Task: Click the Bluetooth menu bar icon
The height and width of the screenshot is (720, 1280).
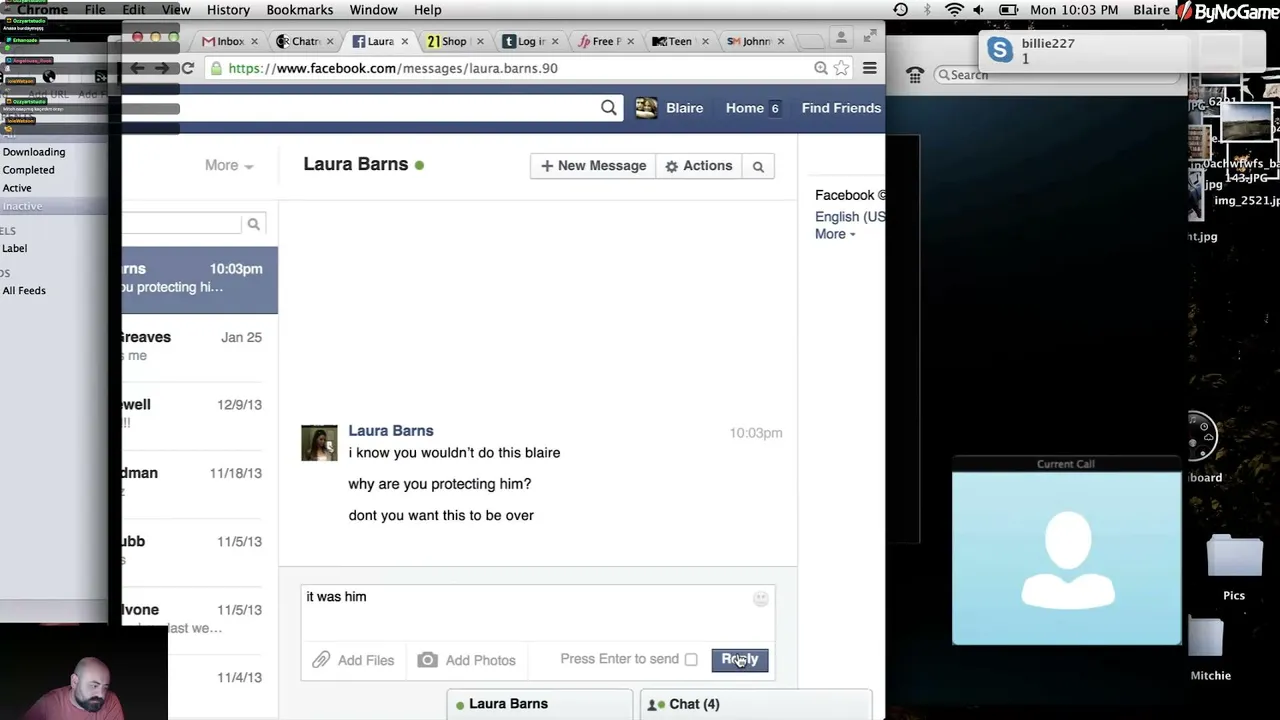Action: coord(927,10)
